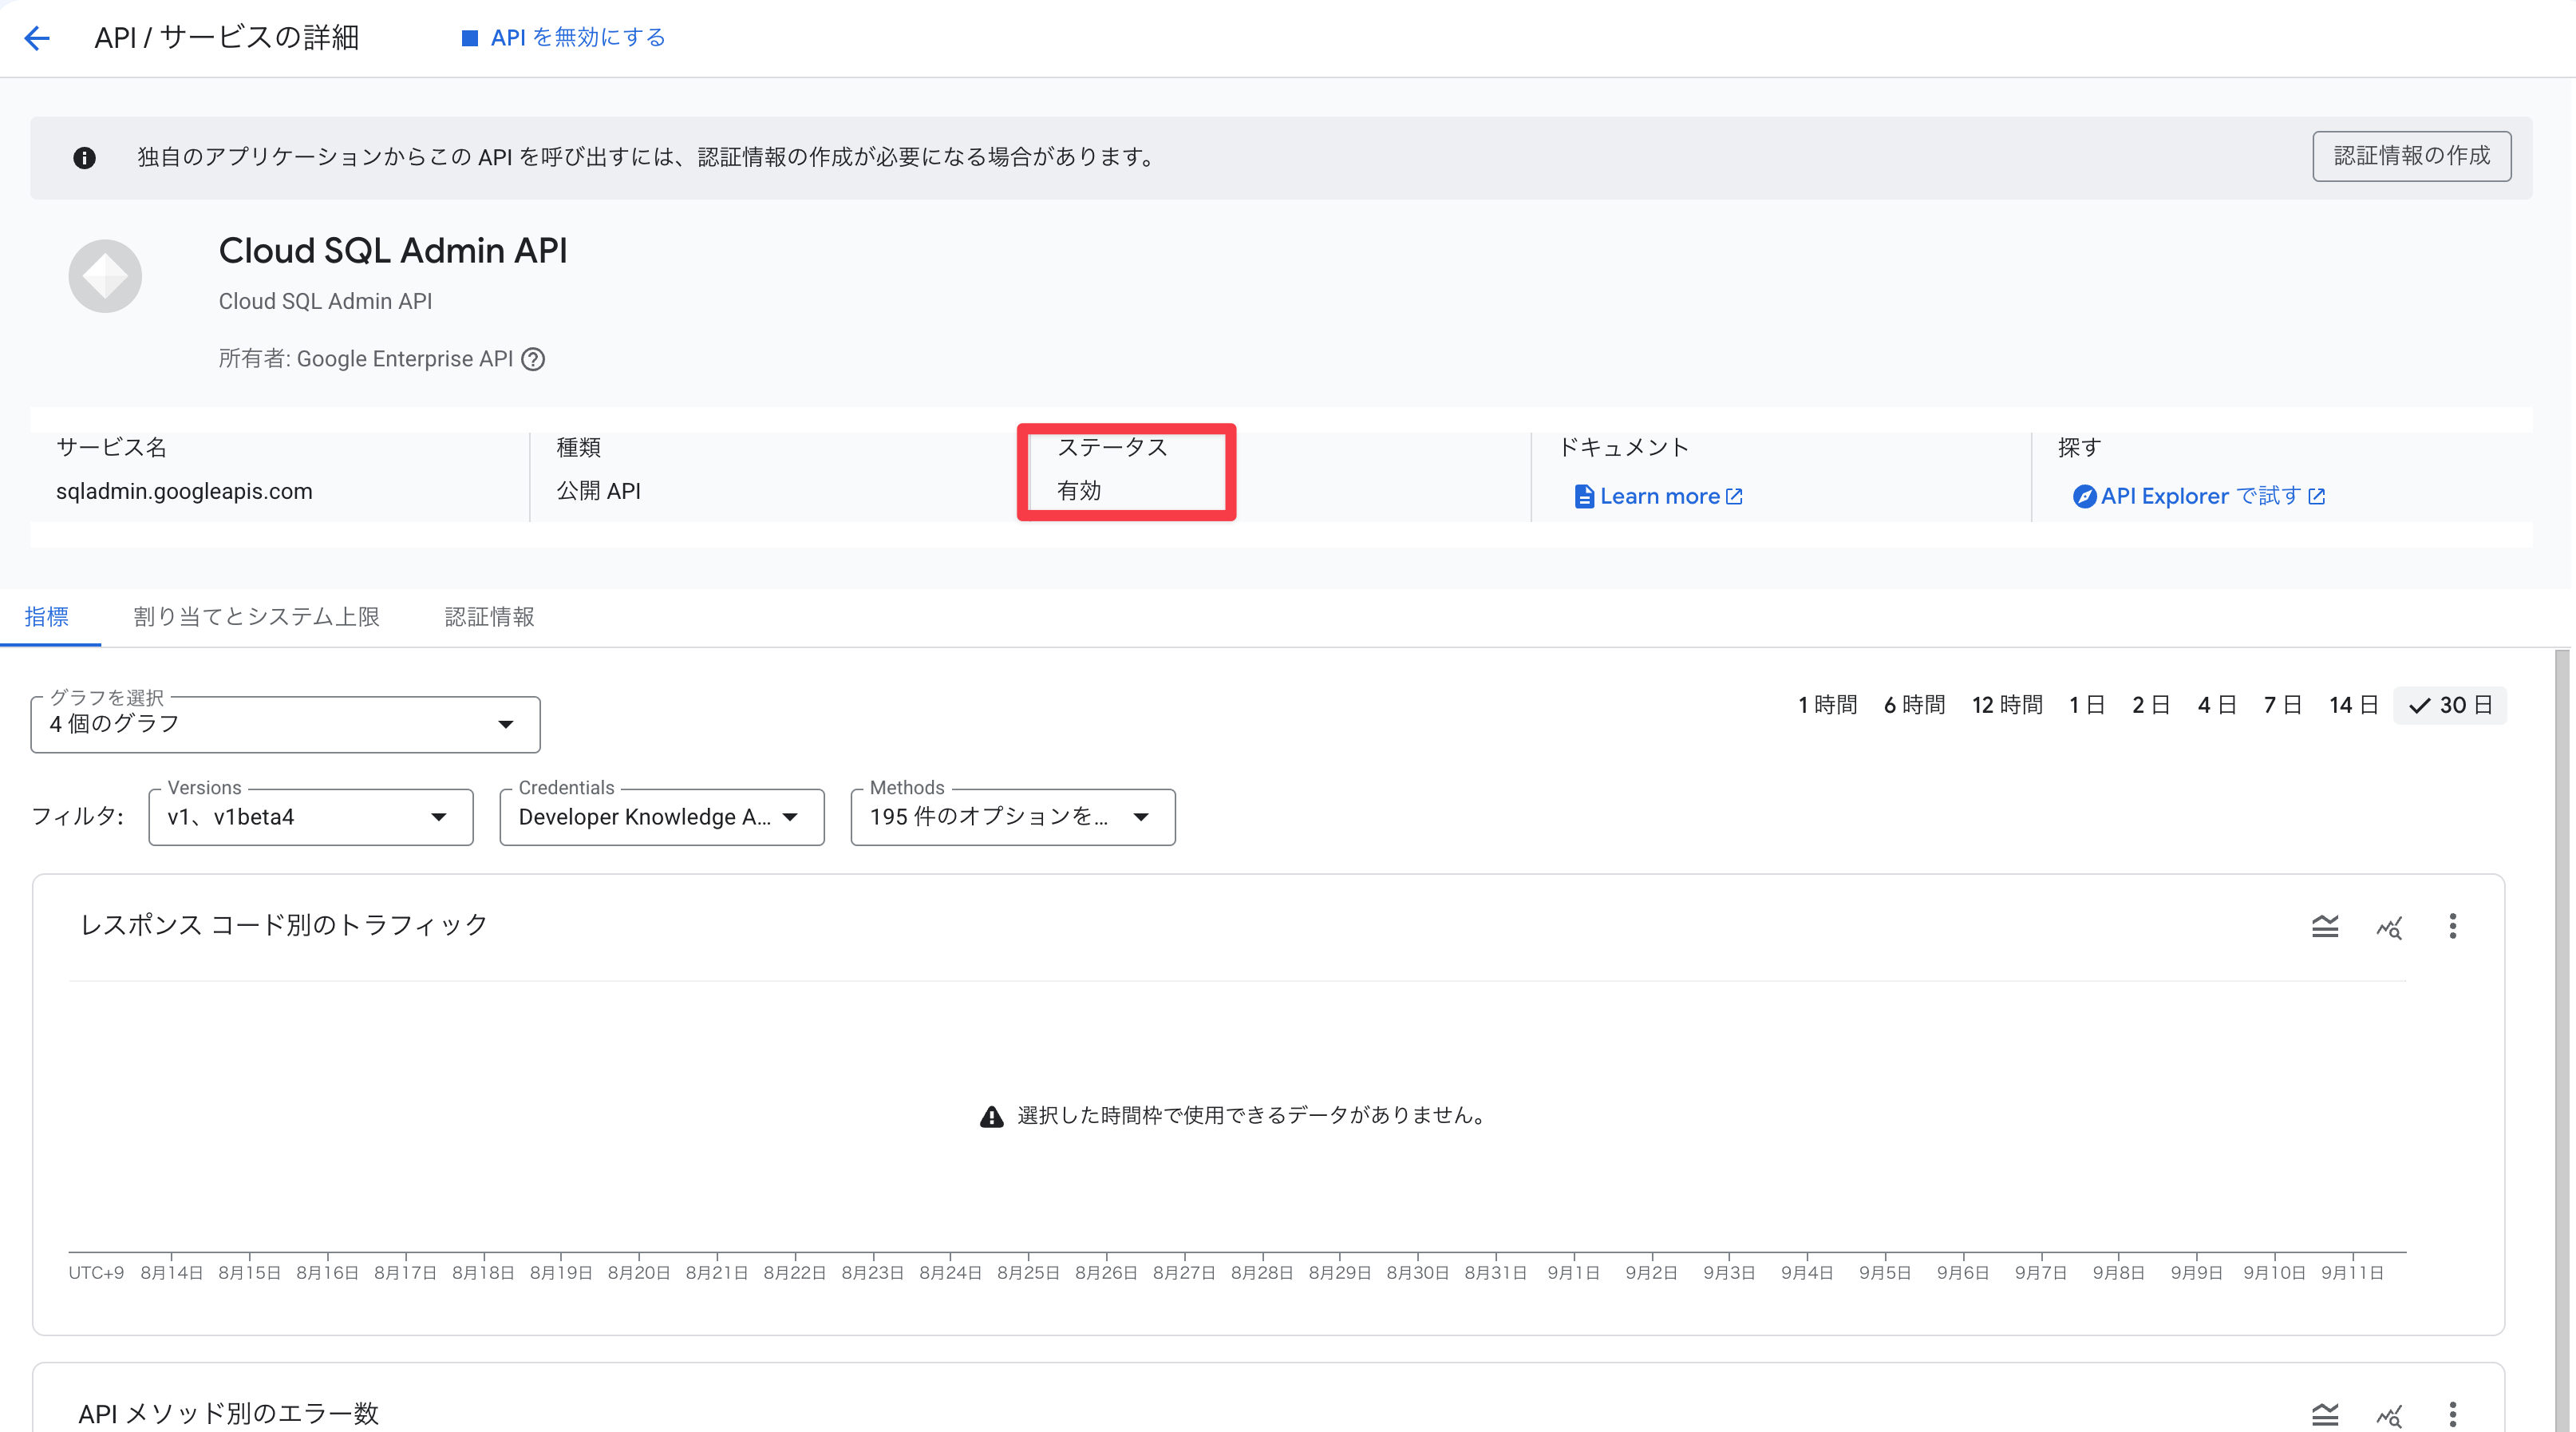Click the Cloud SQL Admin API logo
This screenshot has width=2576, height=1432.
coord(105,276)
